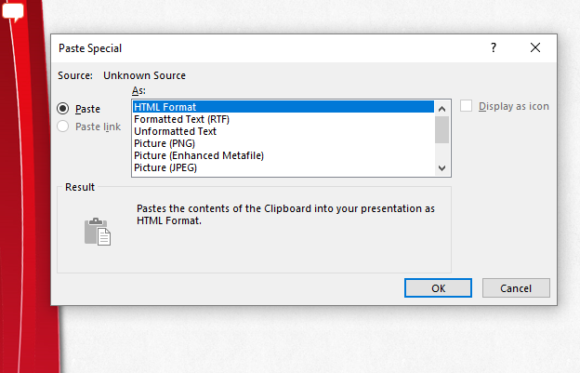Select the Paste link radio button
Viewport: 580px width, 373px height.
tap(63, 126)
